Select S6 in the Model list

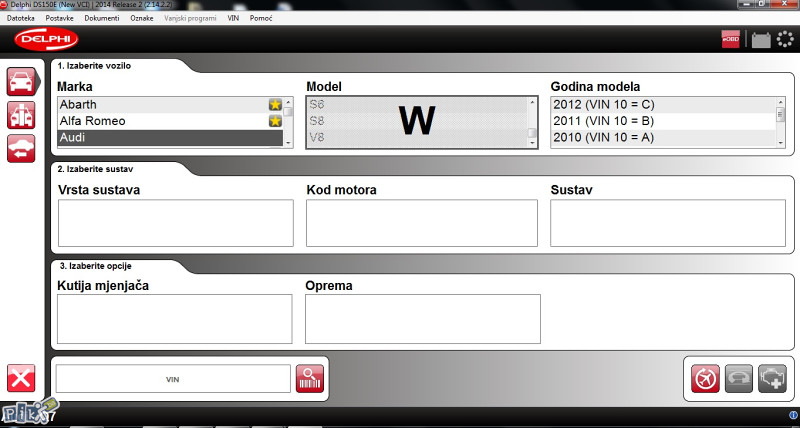tap(417, 105)
